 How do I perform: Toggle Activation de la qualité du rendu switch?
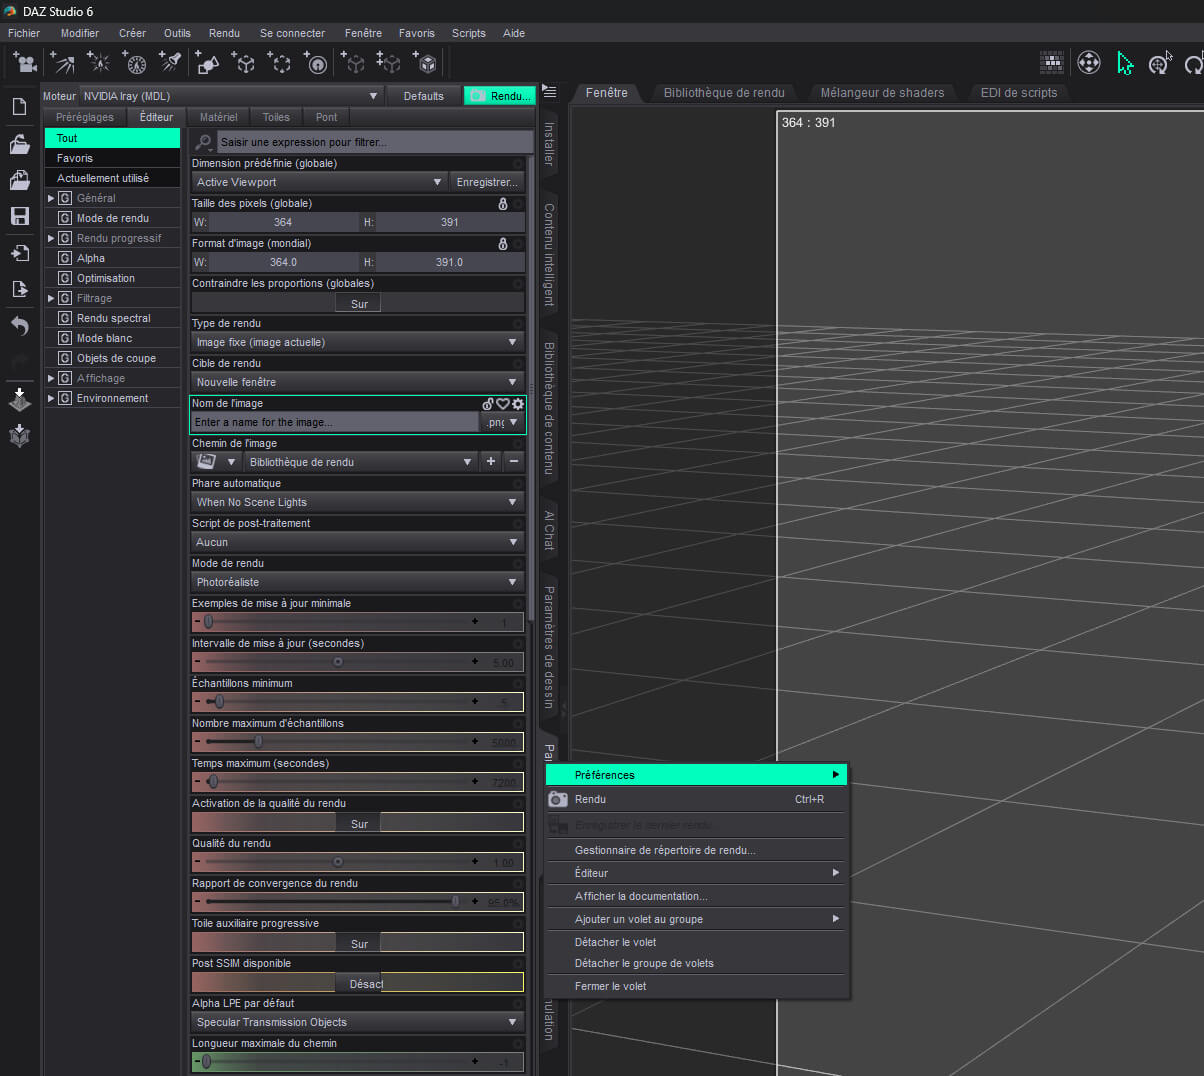pyautogui.click(x=358, y=823)
